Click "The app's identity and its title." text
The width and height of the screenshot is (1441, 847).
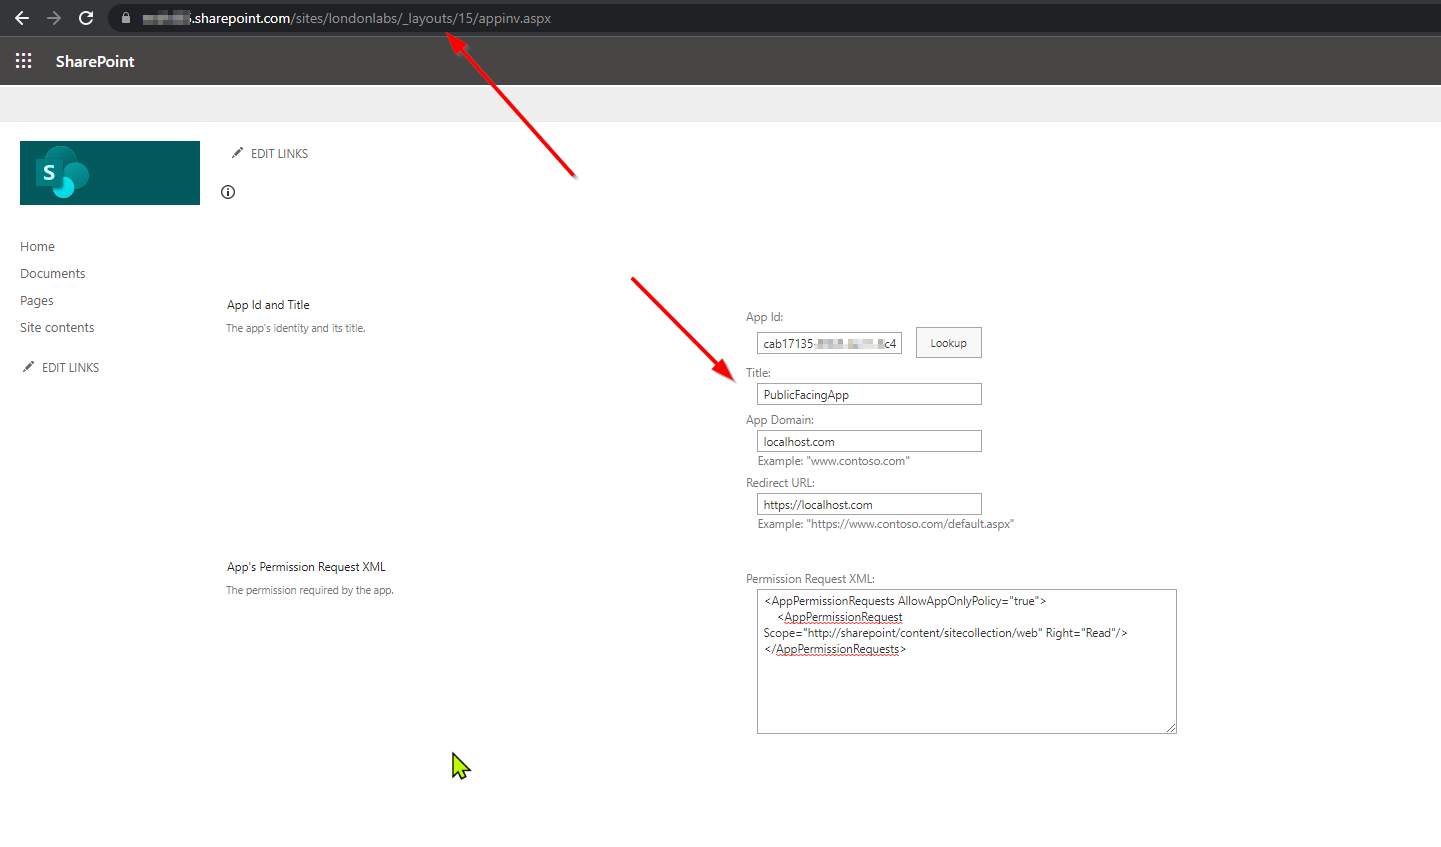(296, 328)
